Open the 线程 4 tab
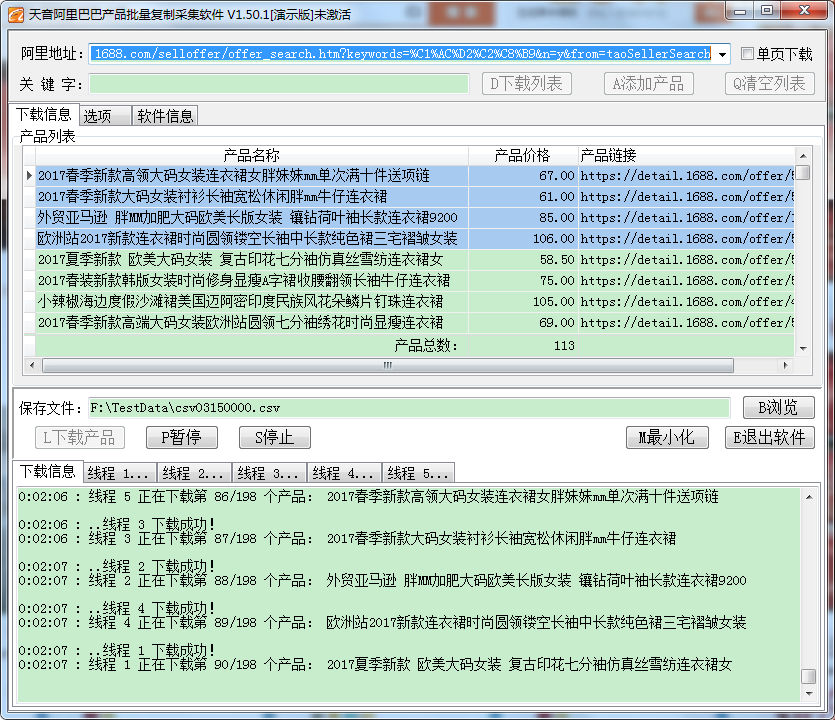The width and height of the screenshot is (835, 720). click(345, 473)
